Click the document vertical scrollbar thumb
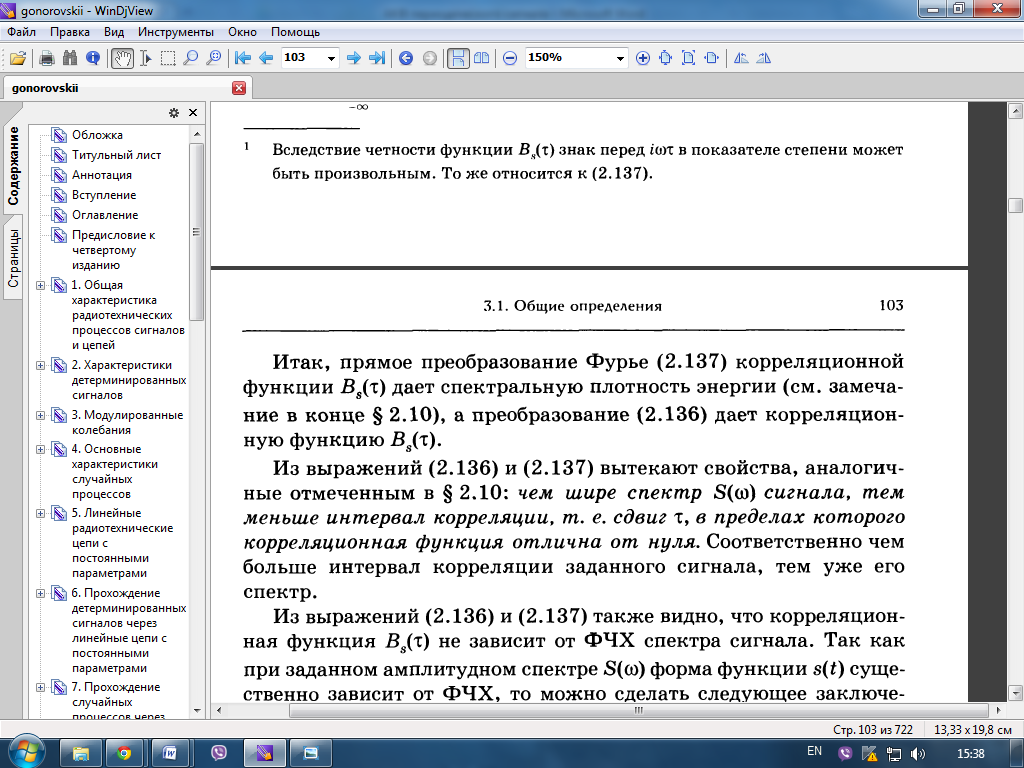The height and width of the screenshot is (768, 1024). 1015,205
